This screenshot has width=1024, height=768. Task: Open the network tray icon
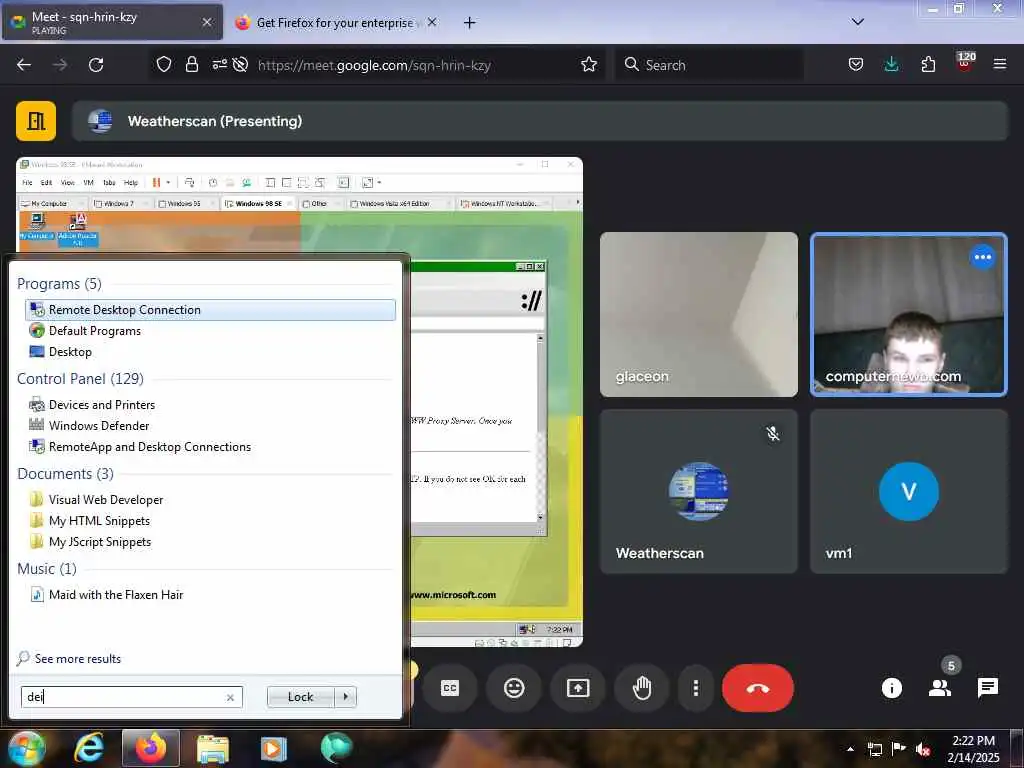click(x=874, y=749)
